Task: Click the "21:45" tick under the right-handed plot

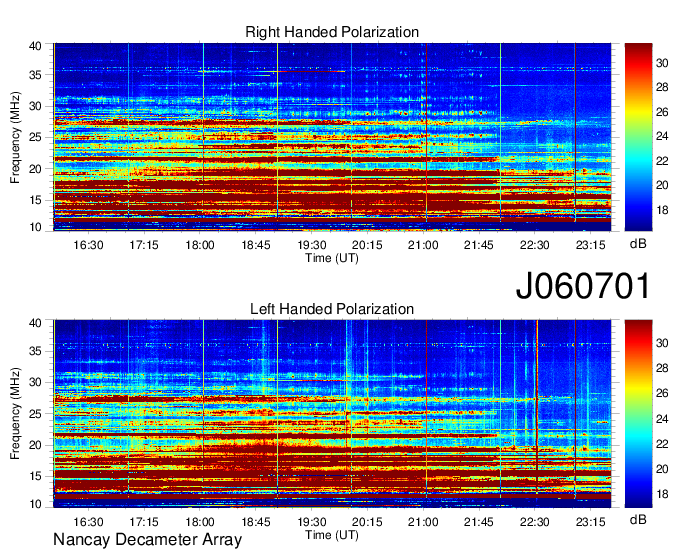Action: pyautogui.click(x=479, y=245)
